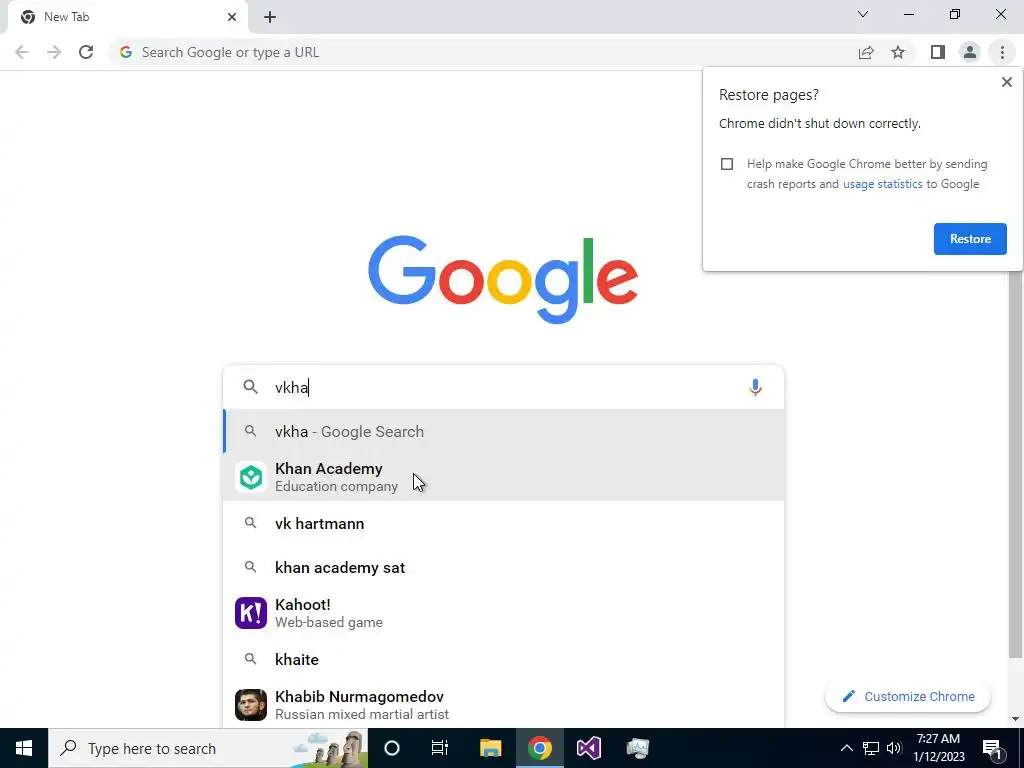1024x768 pixels.
Task: Click the page vertical scrollbar
Action: coord(1015,457)
